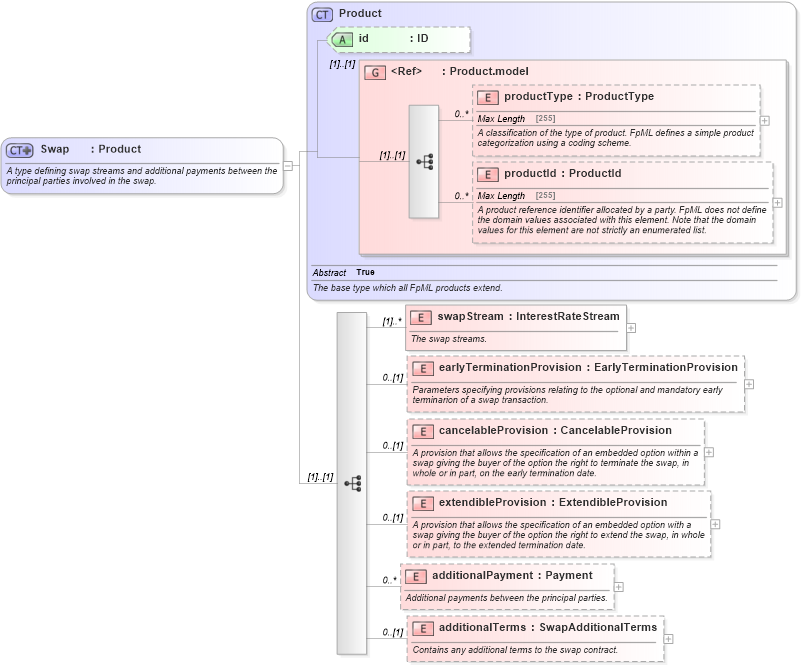The width and height of the screenshot is (801, 667).
Task: Expand the earlyTerminationProvision element
Action: [x=749, y=384]
